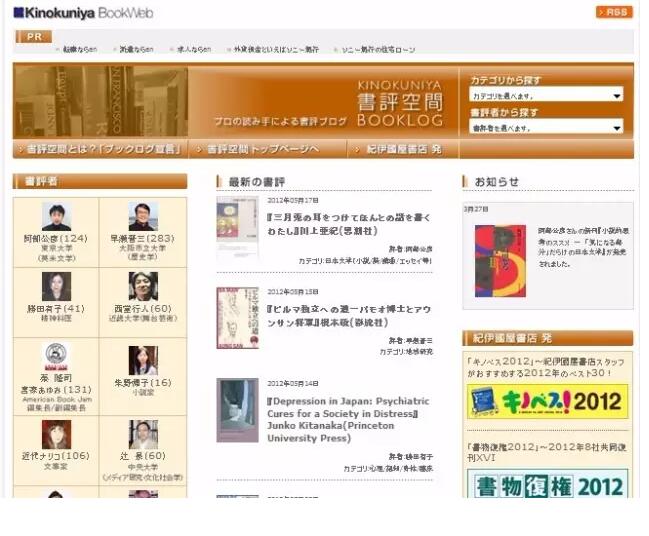This screenshot has height=536, width=649.
Task: Open reviewer link 阿部公彦 (124)
Action: click(56, 238)
